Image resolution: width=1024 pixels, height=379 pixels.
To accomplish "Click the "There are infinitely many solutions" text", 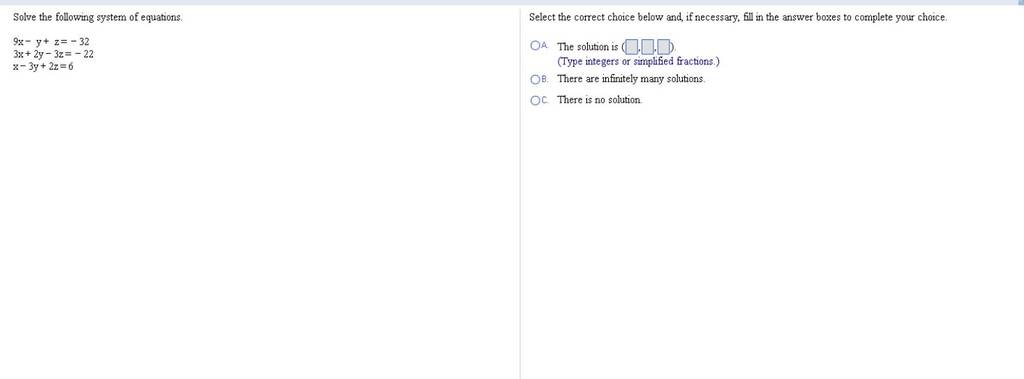I will click(x=632, y=79).
